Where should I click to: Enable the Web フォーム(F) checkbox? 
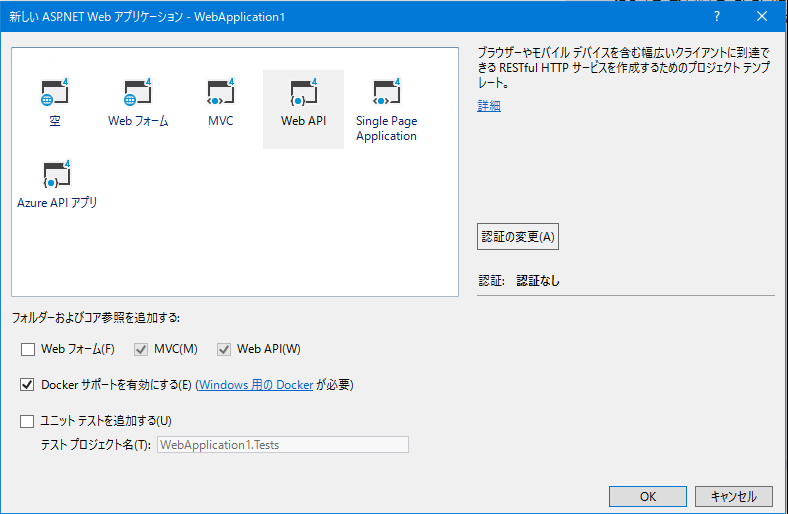click(x=28, y=349)
